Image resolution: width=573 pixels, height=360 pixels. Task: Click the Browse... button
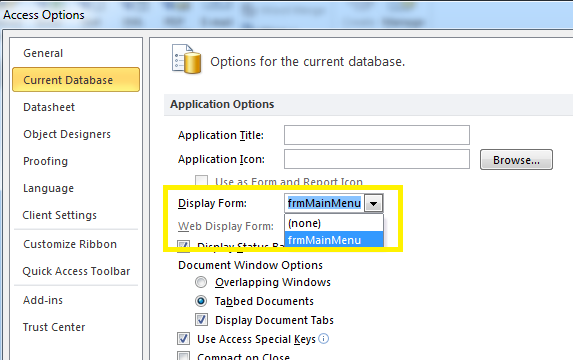[x=516, y=160]
